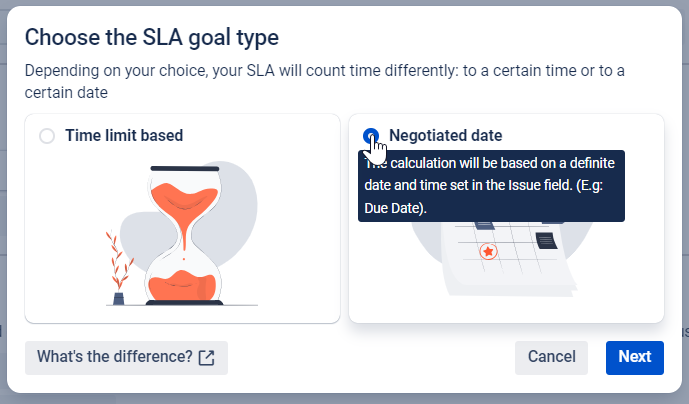Click the top cap of the hourglass
Image resolution: width=689 pixels, height=404 pixels.
tap(185, 168)
